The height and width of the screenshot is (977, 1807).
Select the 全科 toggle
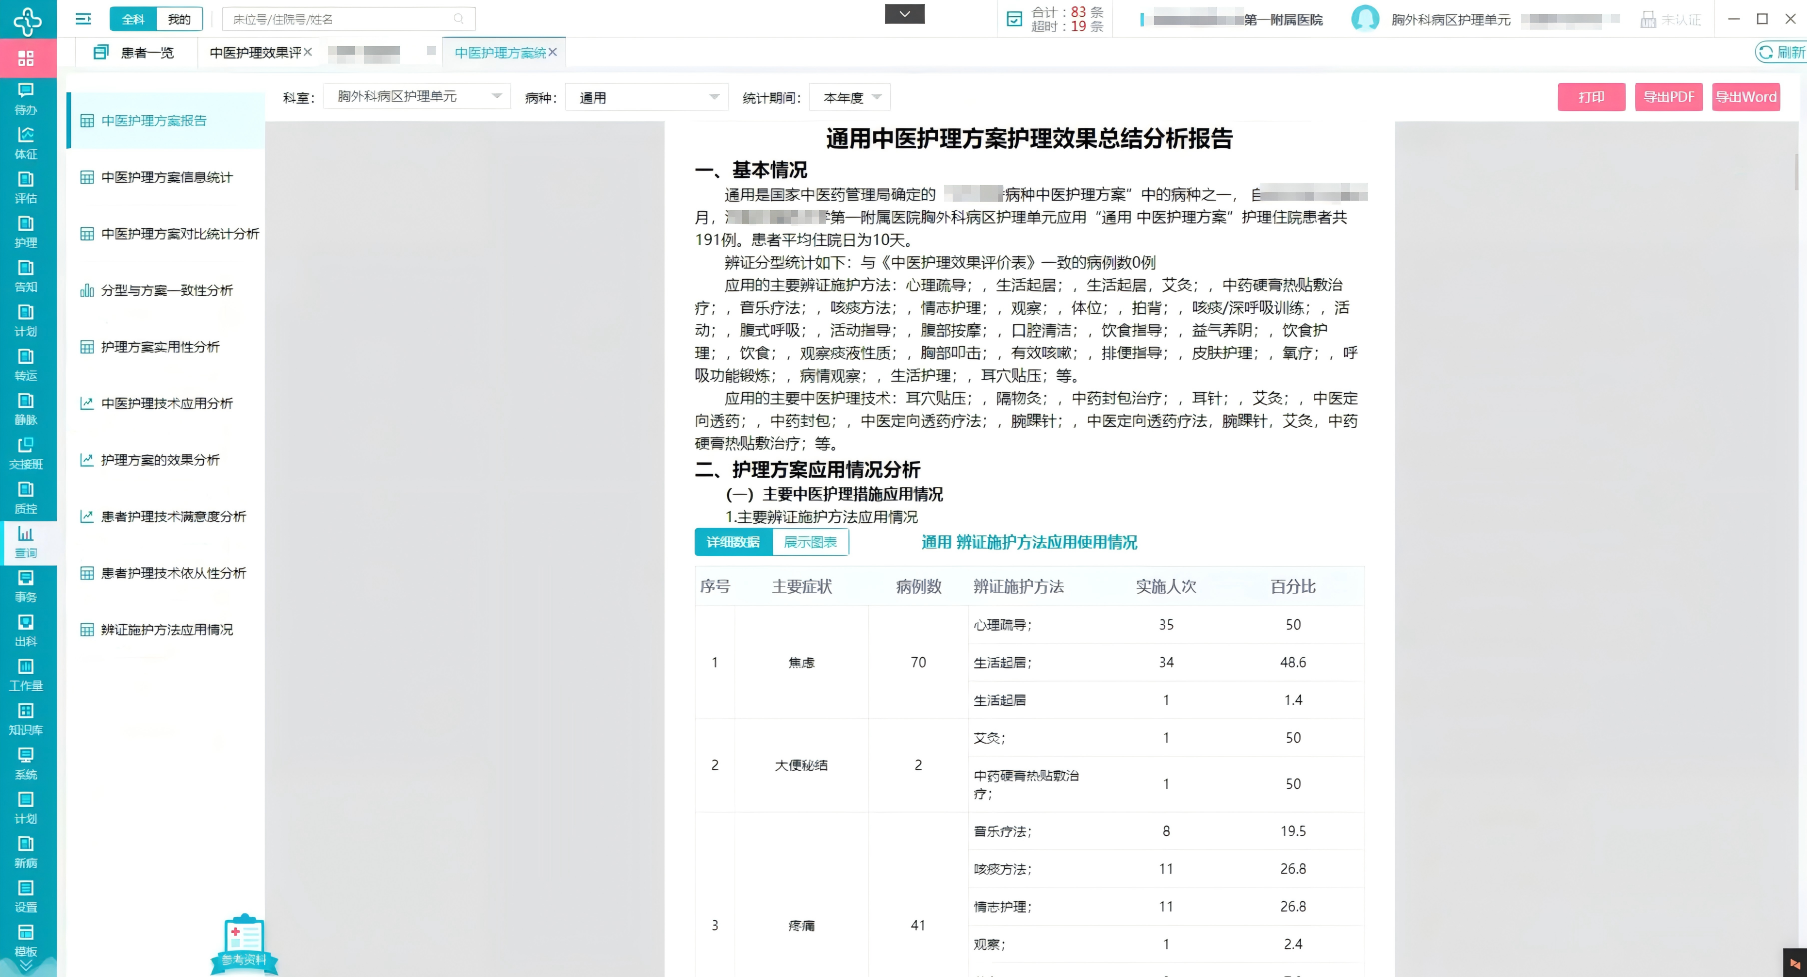point(133,19)
